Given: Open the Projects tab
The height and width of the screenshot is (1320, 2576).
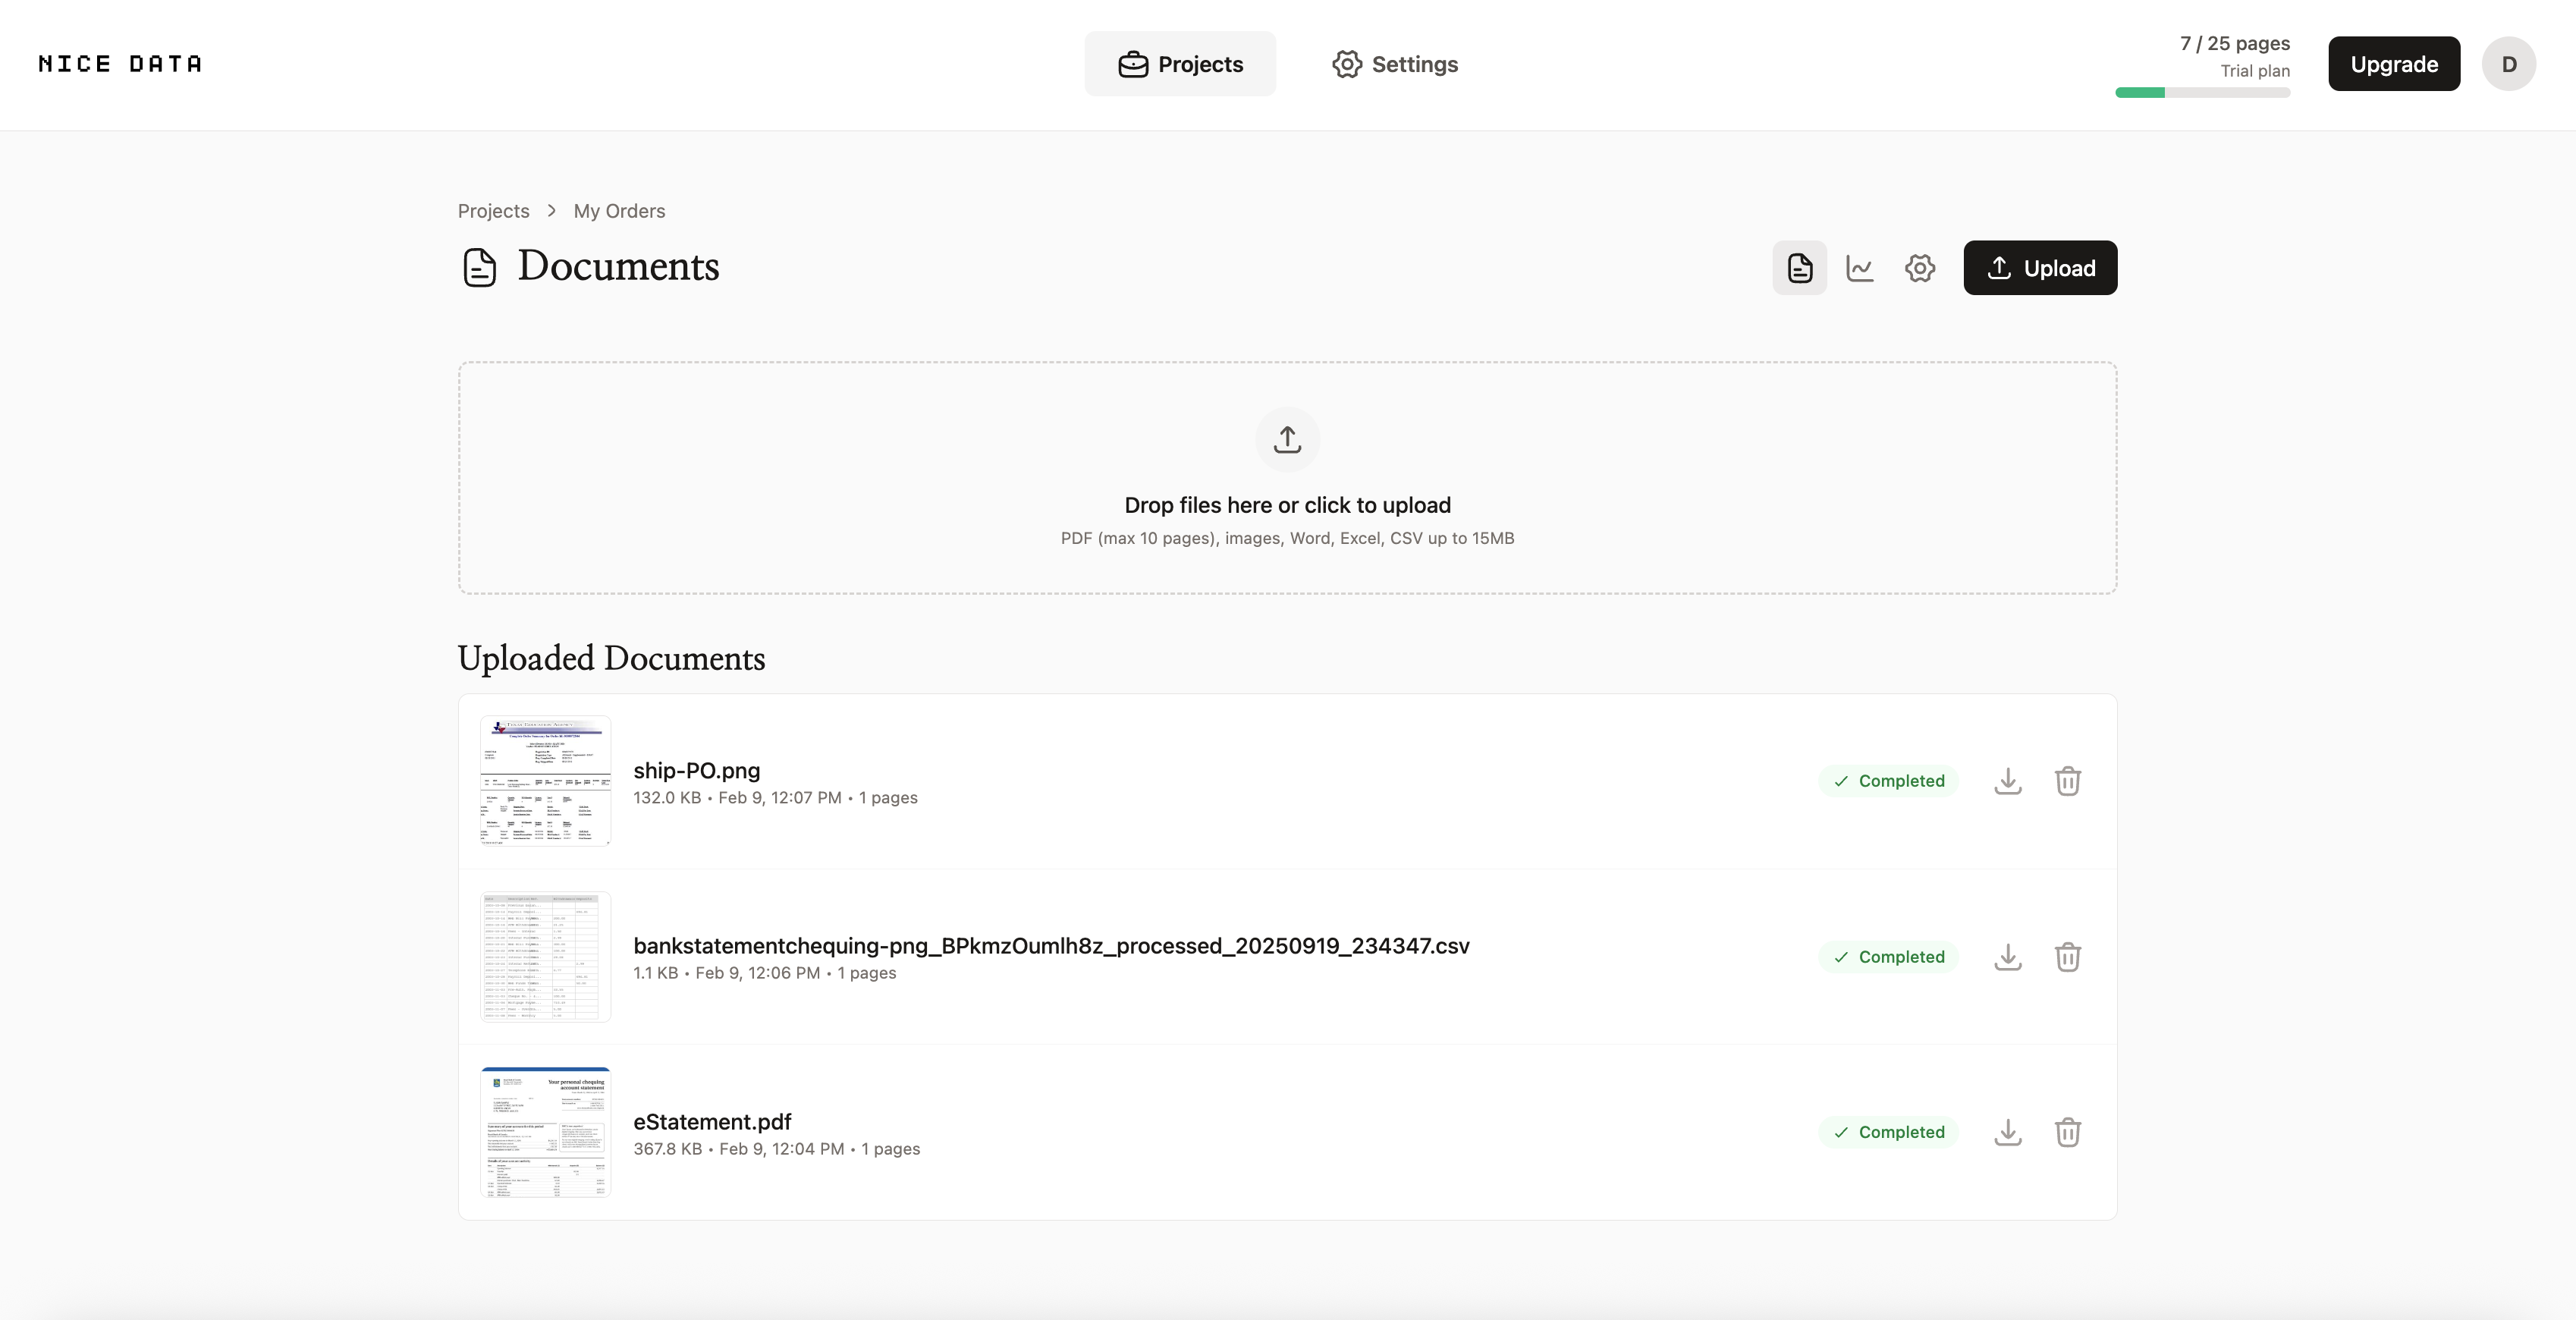Looking at the screenshot, I should (1180, 64).
